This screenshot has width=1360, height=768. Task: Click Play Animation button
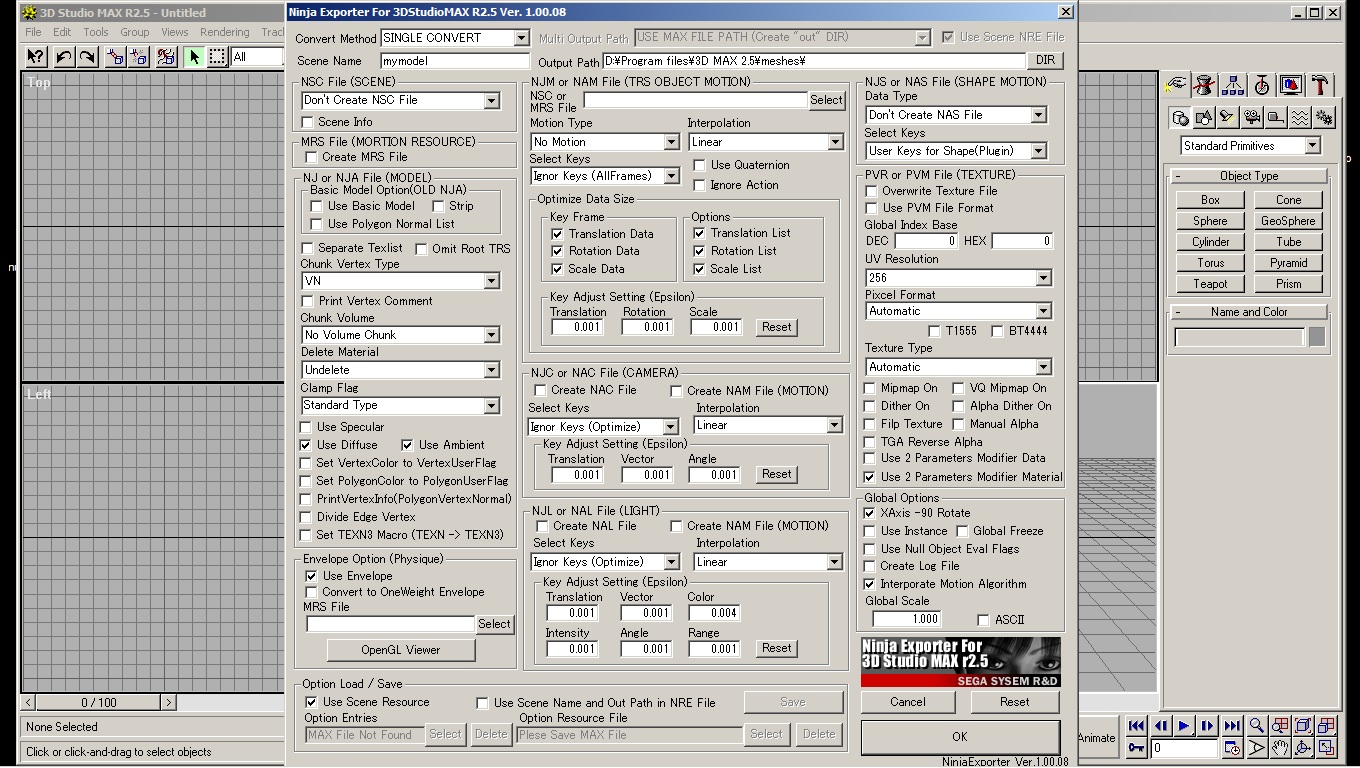click(1184, 726)
